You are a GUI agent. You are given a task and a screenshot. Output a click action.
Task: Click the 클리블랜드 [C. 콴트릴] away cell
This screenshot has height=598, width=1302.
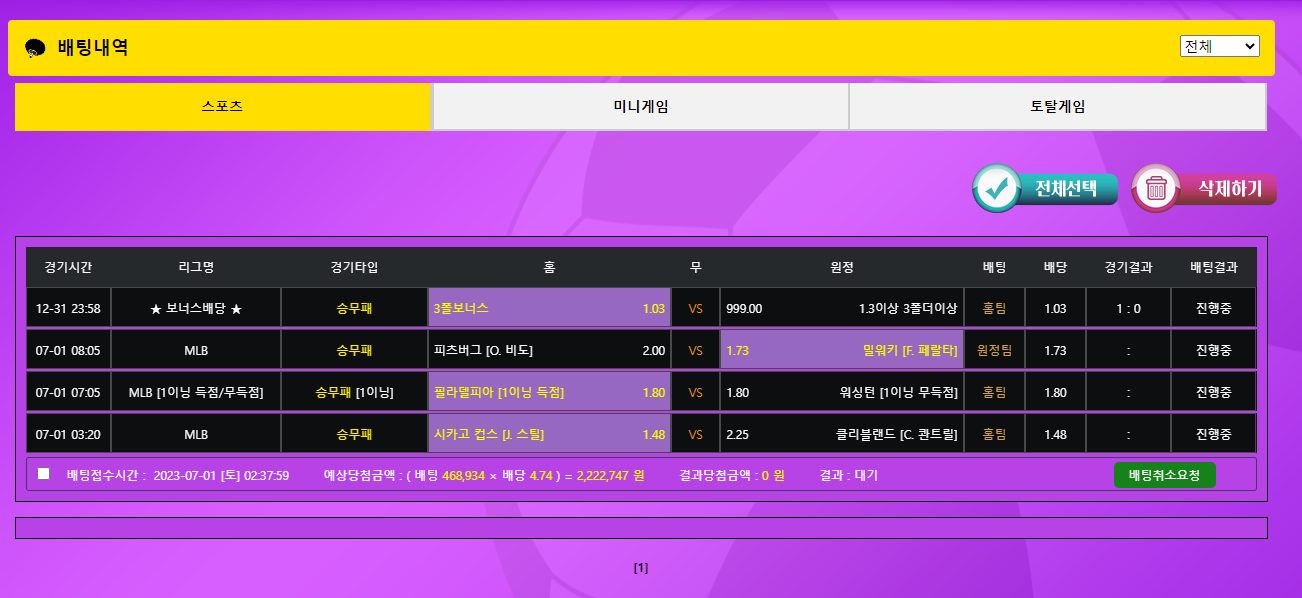[x=841, y=434]
